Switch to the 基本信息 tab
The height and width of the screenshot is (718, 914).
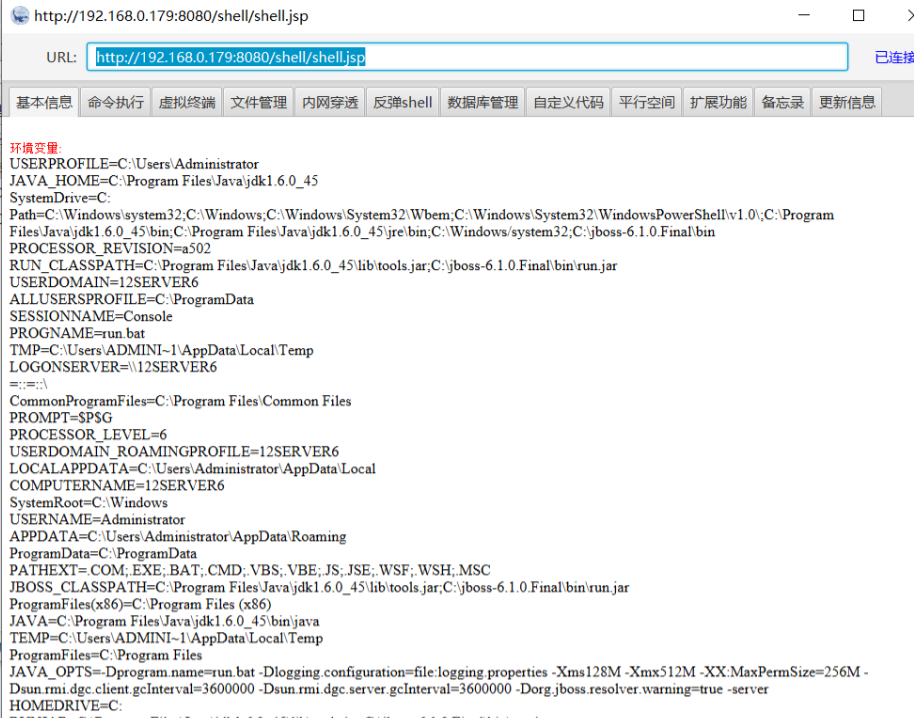[44, 102]
